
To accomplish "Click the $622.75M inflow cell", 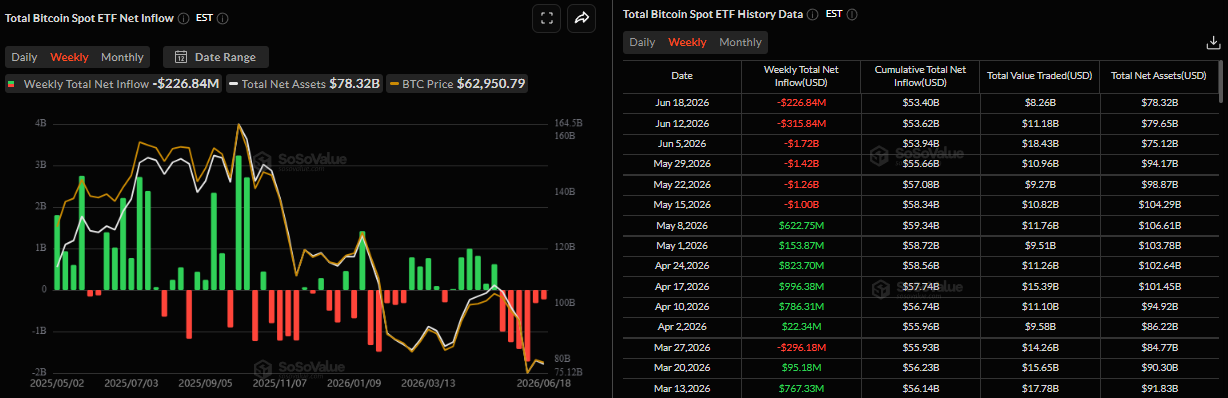I will pyautogui.click(x=800, y=226).
